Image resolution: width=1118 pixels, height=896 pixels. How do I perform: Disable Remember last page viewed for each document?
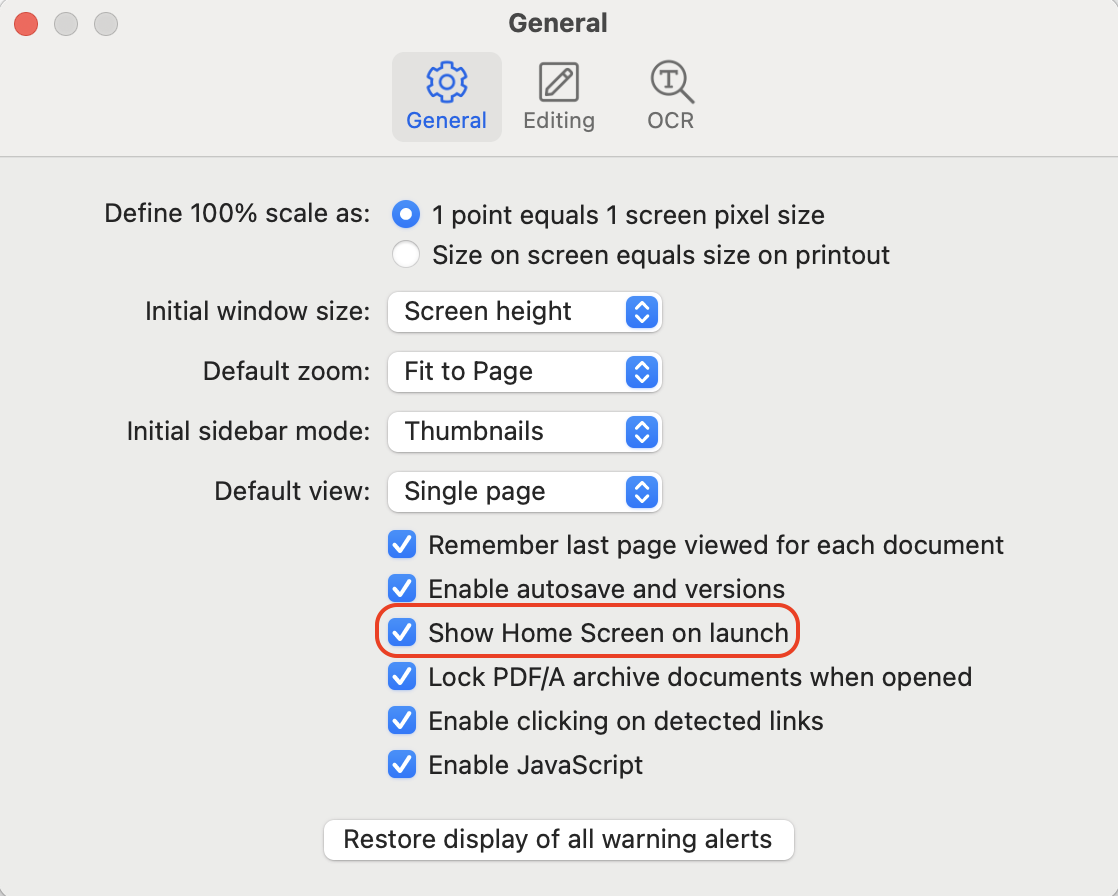(x=401, y=545)
